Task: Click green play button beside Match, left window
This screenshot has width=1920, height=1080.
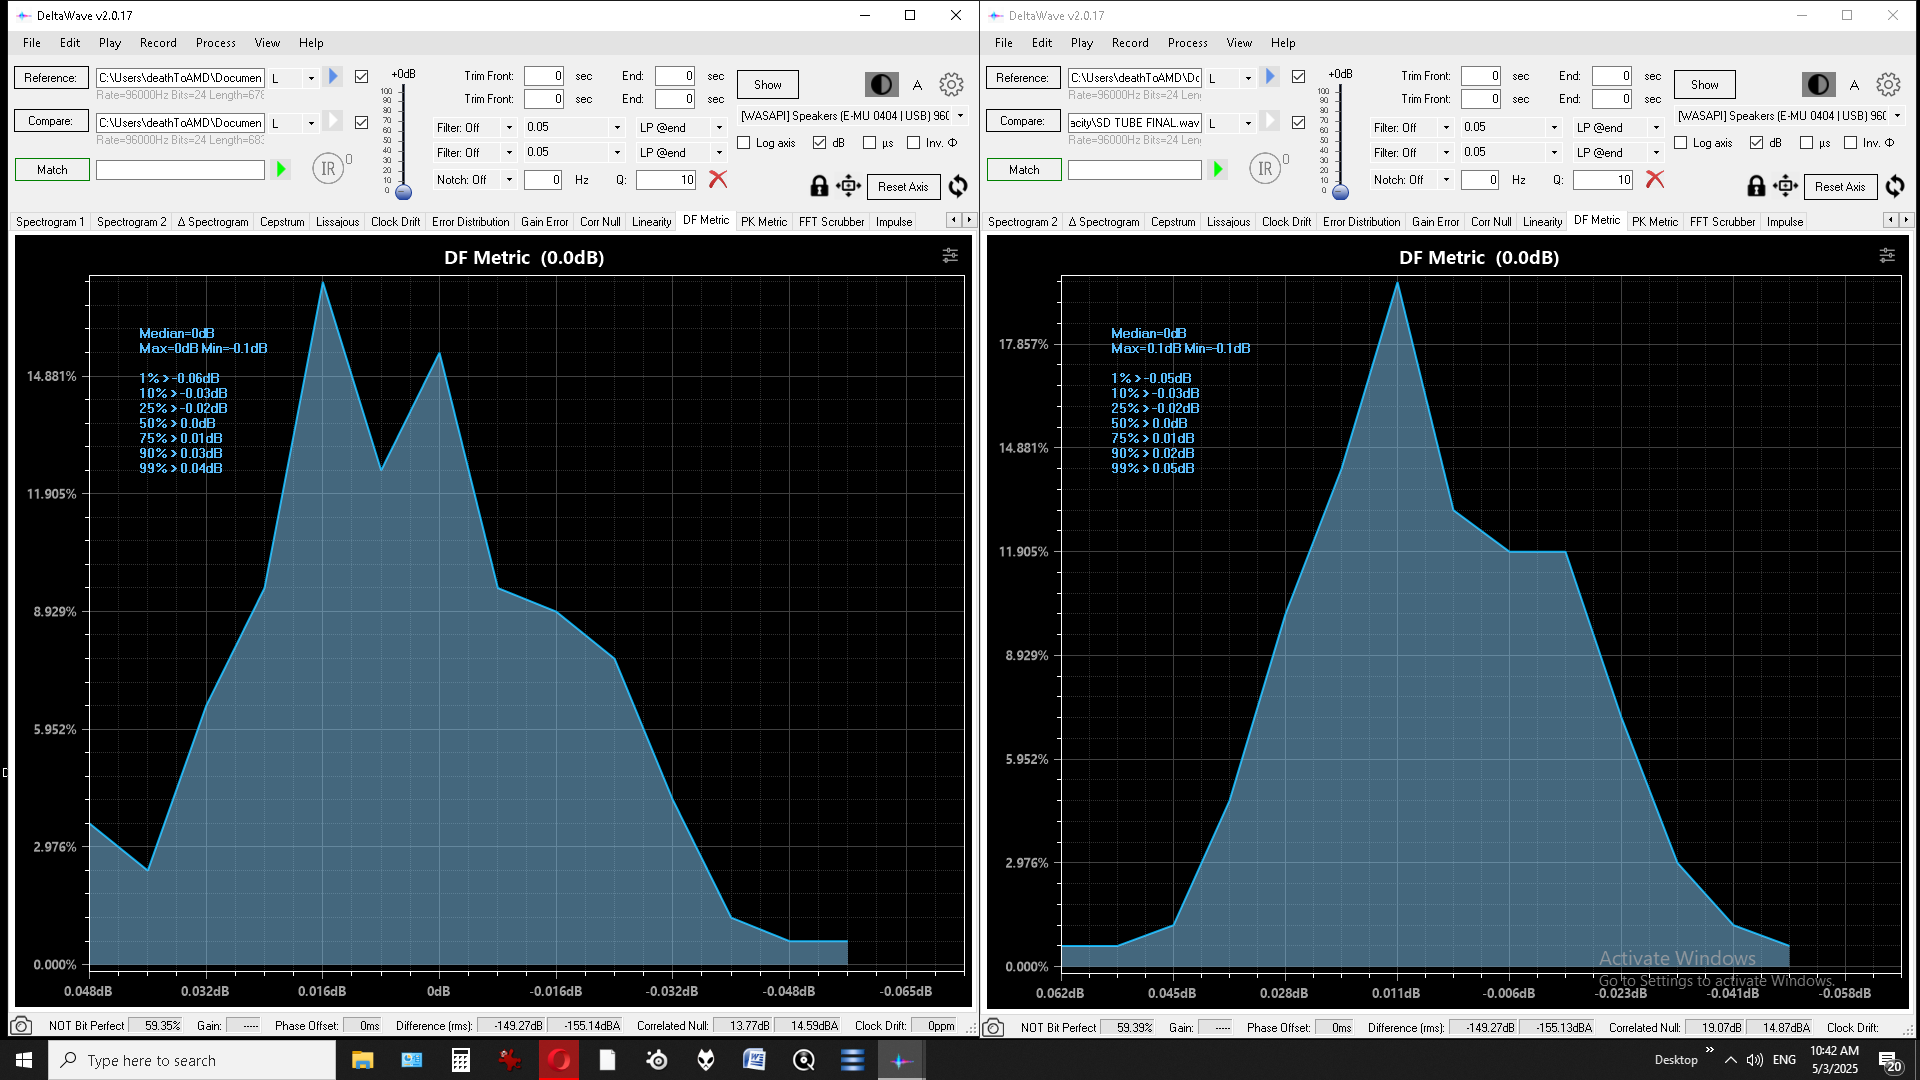Action: click(281, 170)
